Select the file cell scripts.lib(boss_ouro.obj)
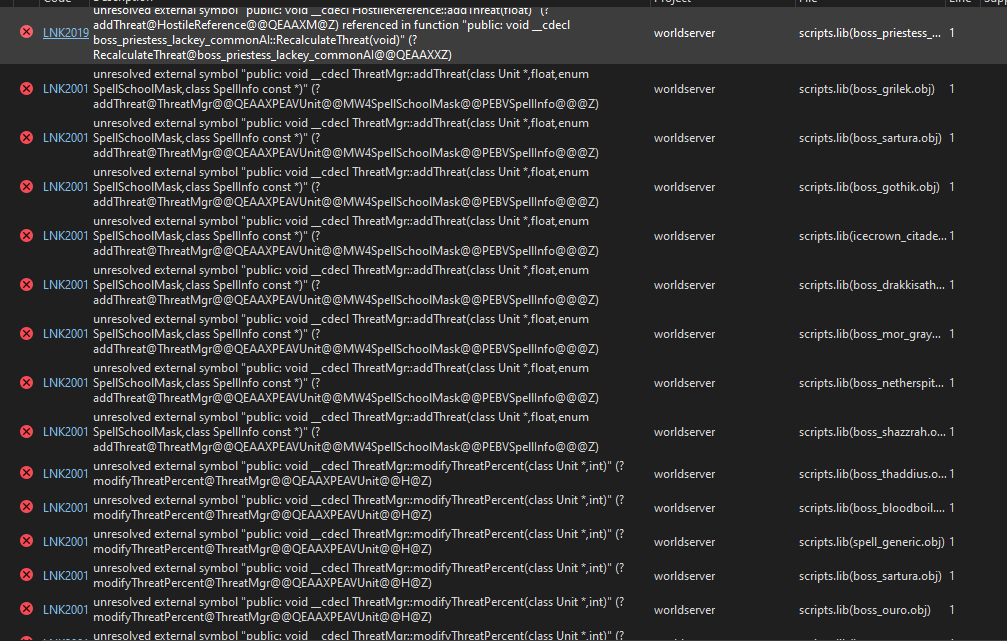Screen dimensions: 1007x641 864,610
